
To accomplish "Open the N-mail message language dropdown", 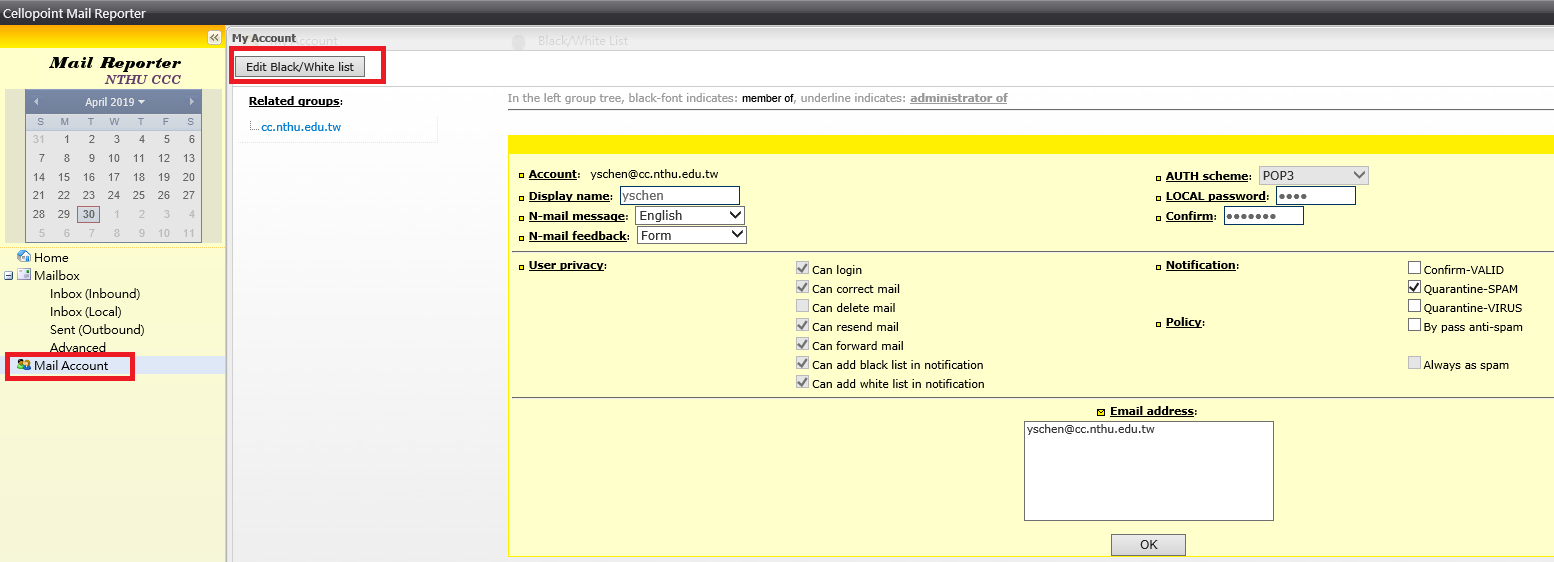I will coord(690,215).
